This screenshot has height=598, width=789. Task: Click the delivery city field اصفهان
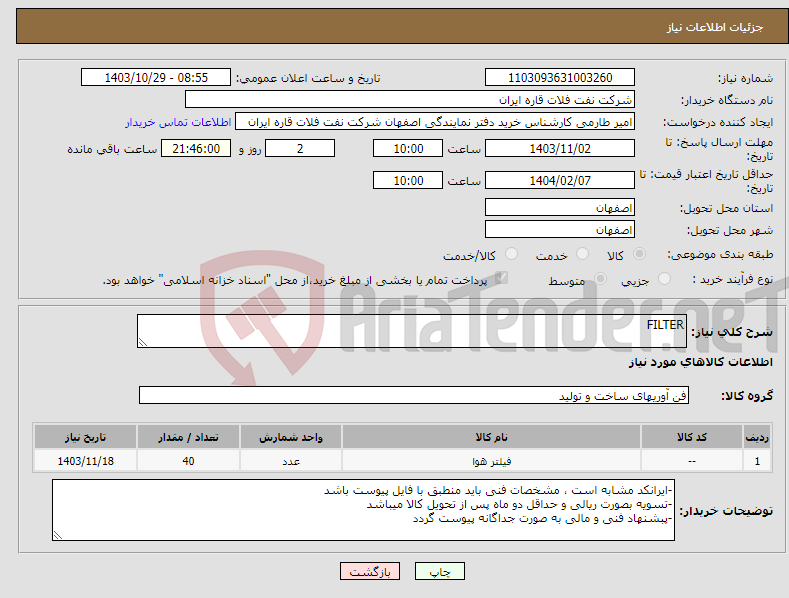coord(560,230)
